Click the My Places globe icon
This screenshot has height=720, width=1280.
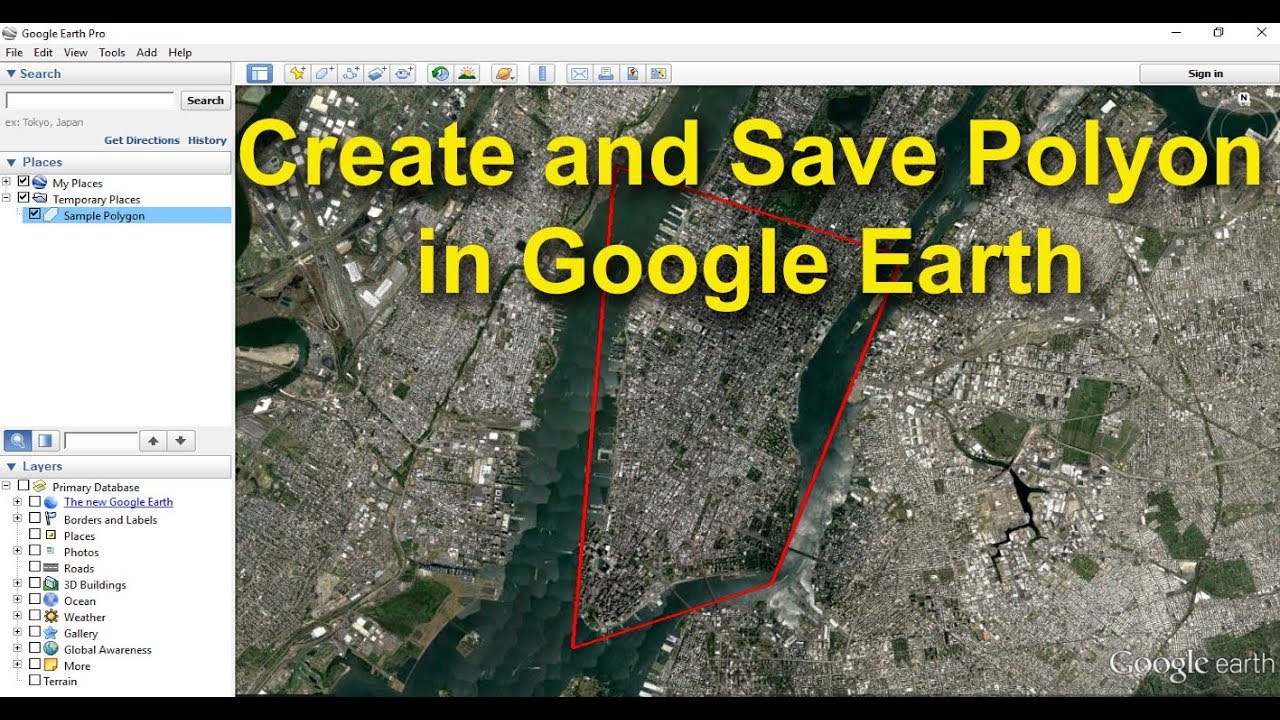coord(40,183)
